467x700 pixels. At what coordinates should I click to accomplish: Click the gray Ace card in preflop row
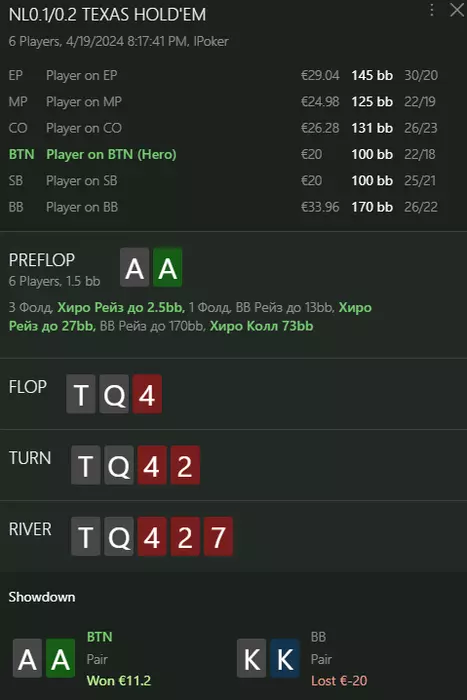click(134, 267)
